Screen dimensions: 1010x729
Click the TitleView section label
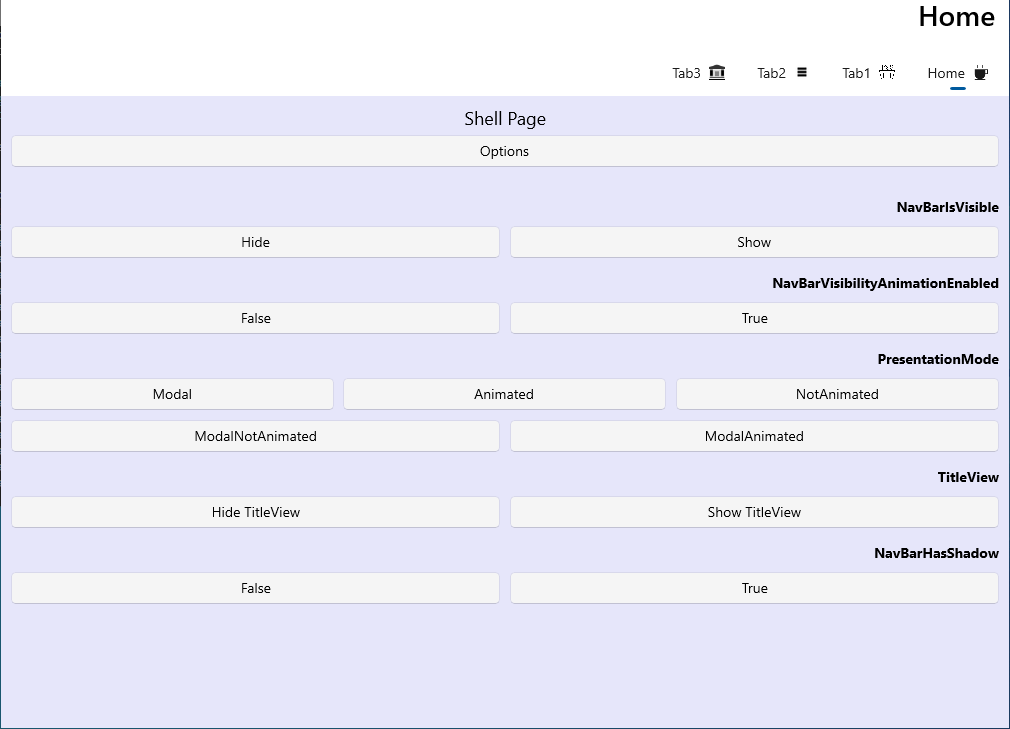(x=968, y=477)
